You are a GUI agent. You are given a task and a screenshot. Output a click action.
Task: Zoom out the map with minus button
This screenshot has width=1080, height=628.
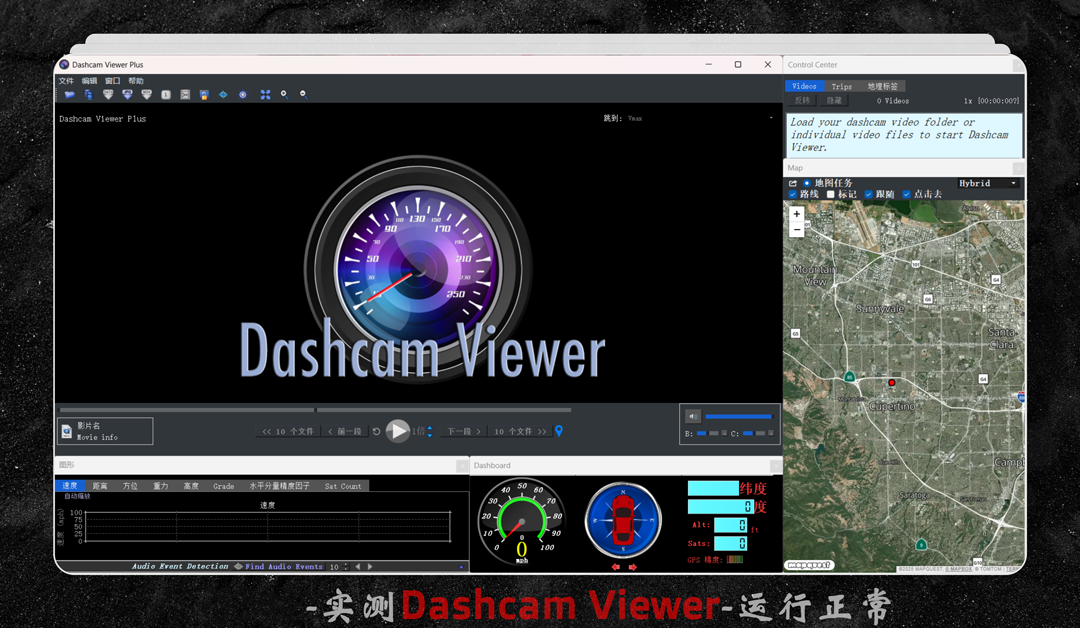tap(797, 229)
